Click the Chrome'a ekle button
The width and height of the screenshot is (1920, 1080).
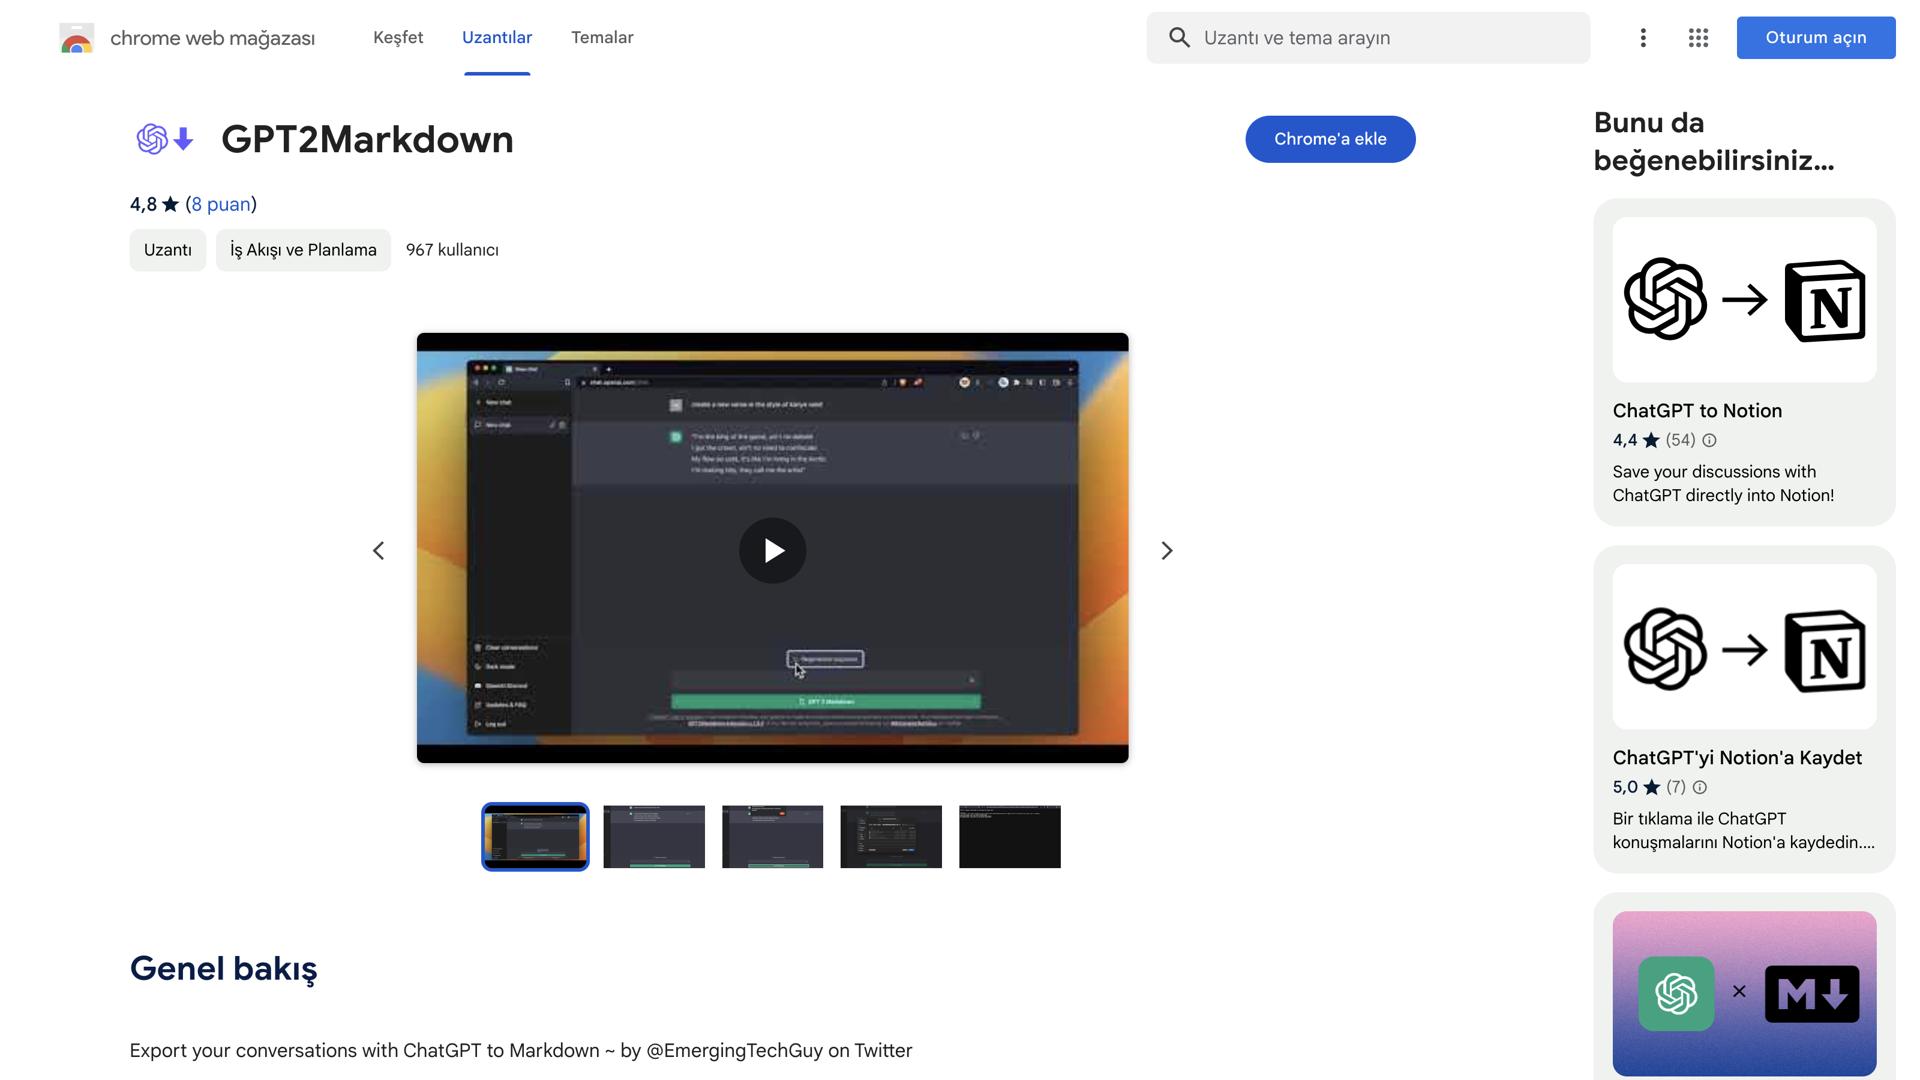(x=1329, y=139)
